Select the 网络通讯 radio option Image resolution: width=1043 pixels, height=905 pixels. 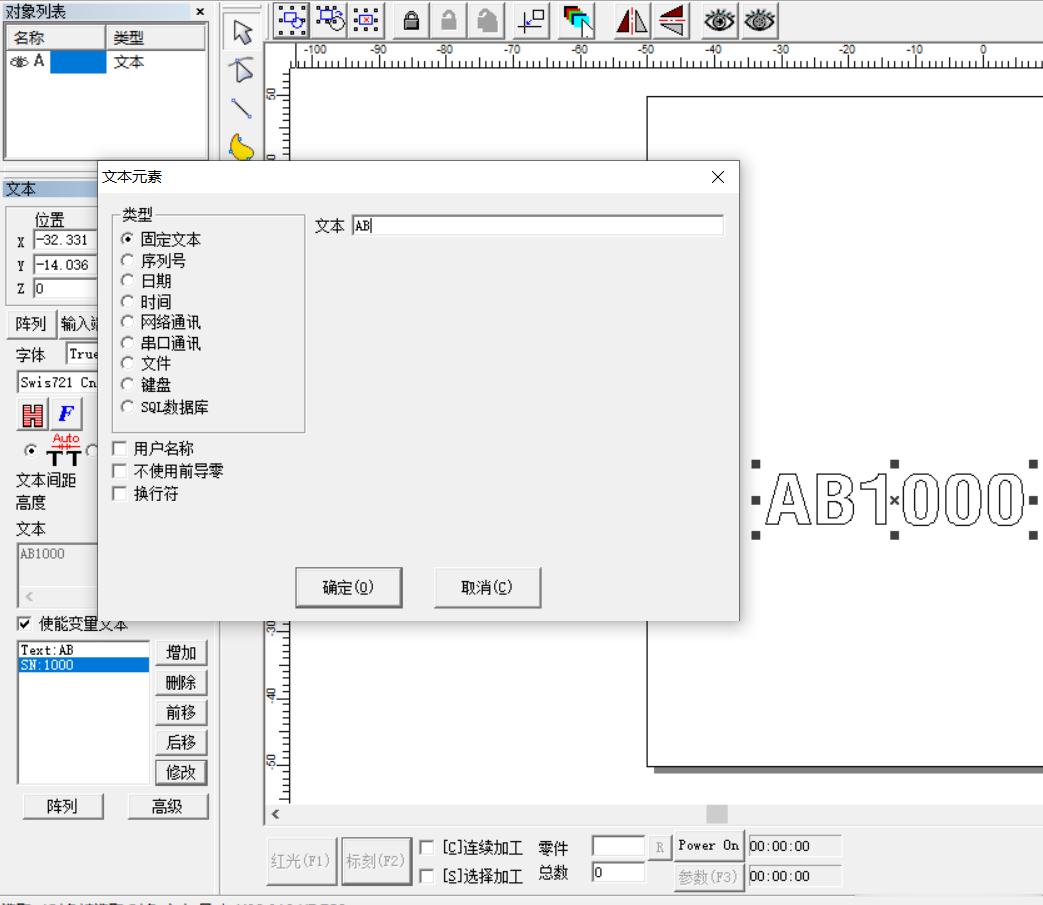[x=127, y=321]
